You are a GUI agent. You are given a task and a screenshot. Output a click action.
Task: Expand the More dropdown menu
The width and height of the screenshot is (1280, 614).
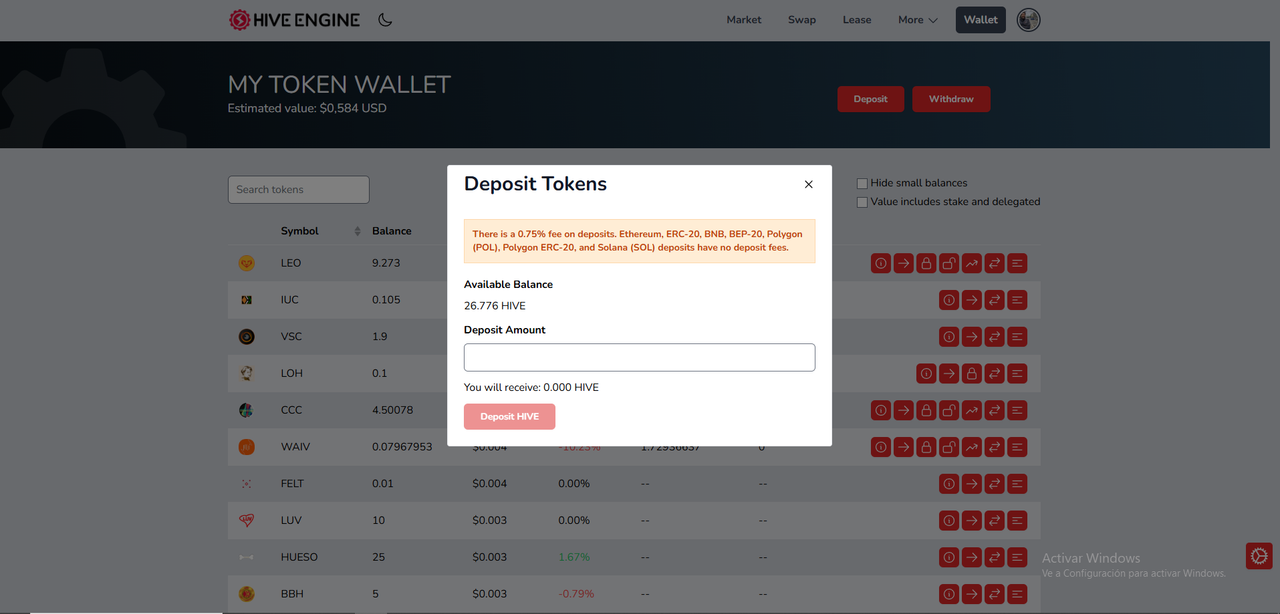[x=917, y=20]
